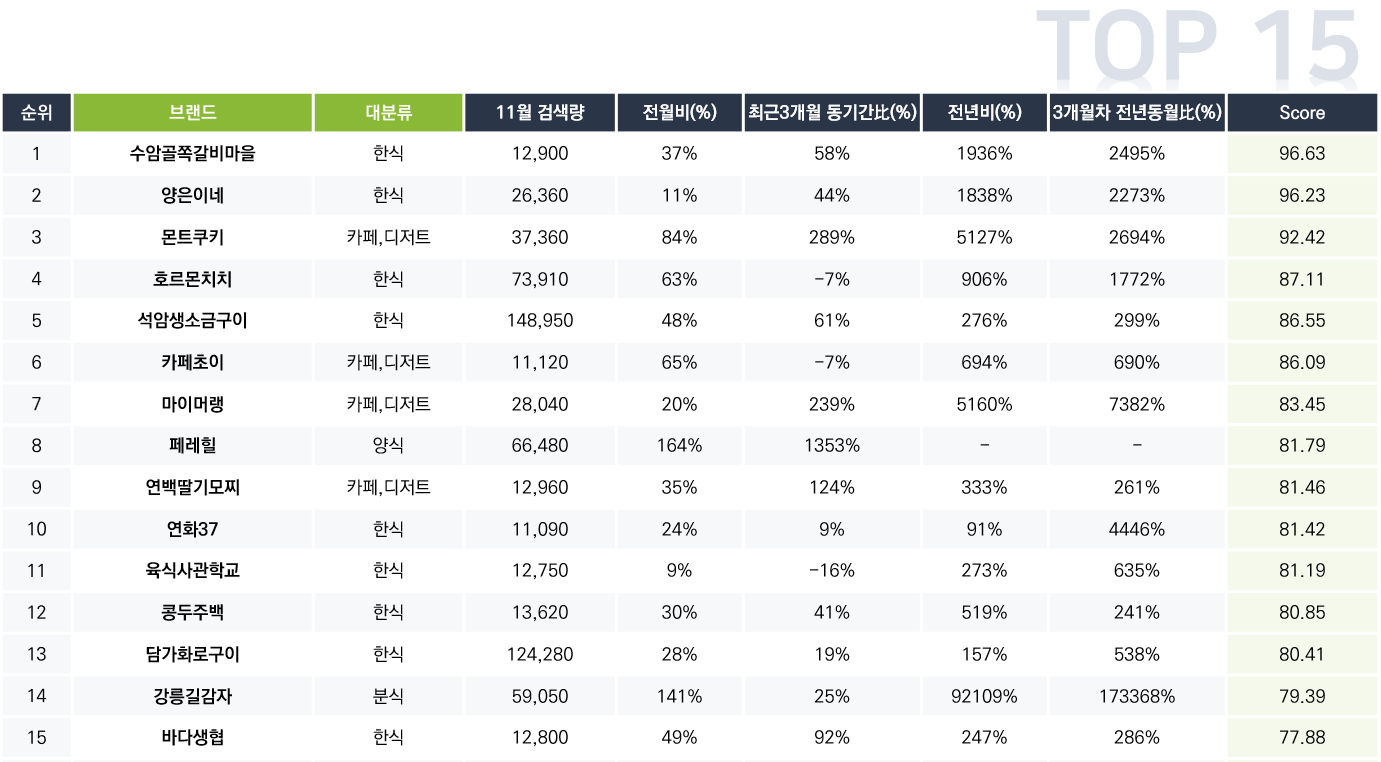1381x762 pixels.
Task: Click the green 대분류 column header
Action: pos(388,113)
